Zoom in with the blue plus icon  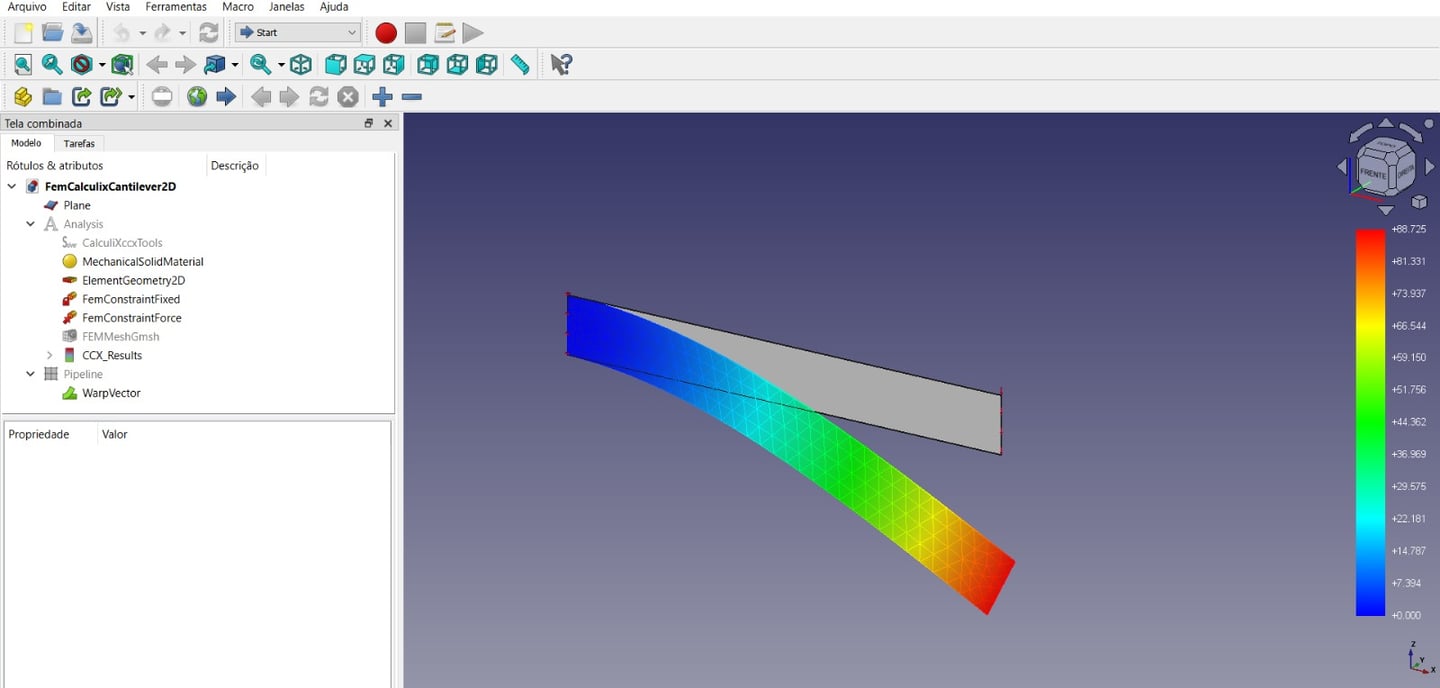[382, 97]
